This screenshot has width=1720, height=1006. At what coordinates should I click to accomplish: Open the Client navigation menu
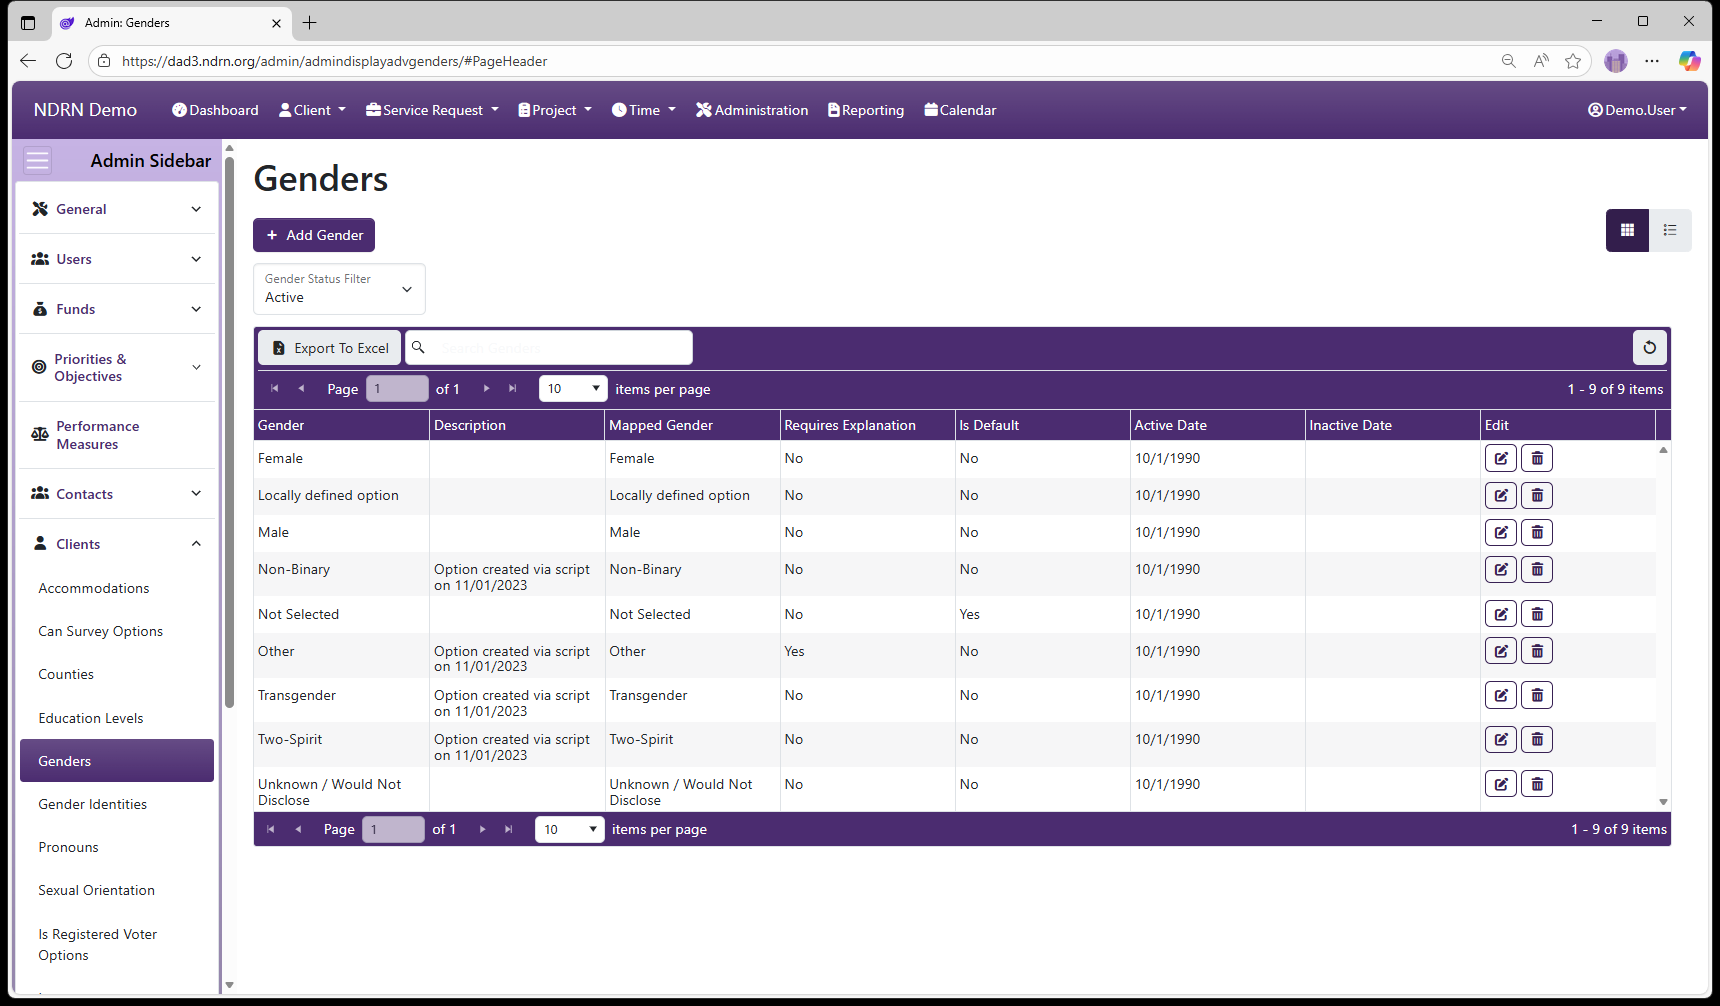click(x=312, y=110)
